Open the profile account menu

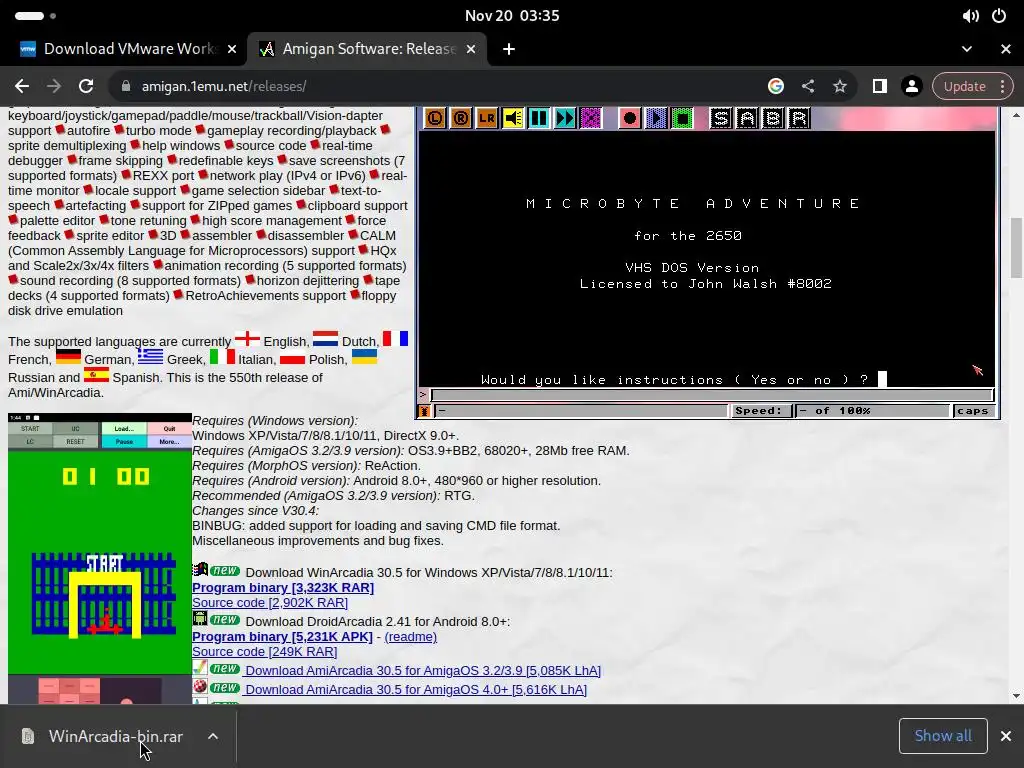coord(912,86)
